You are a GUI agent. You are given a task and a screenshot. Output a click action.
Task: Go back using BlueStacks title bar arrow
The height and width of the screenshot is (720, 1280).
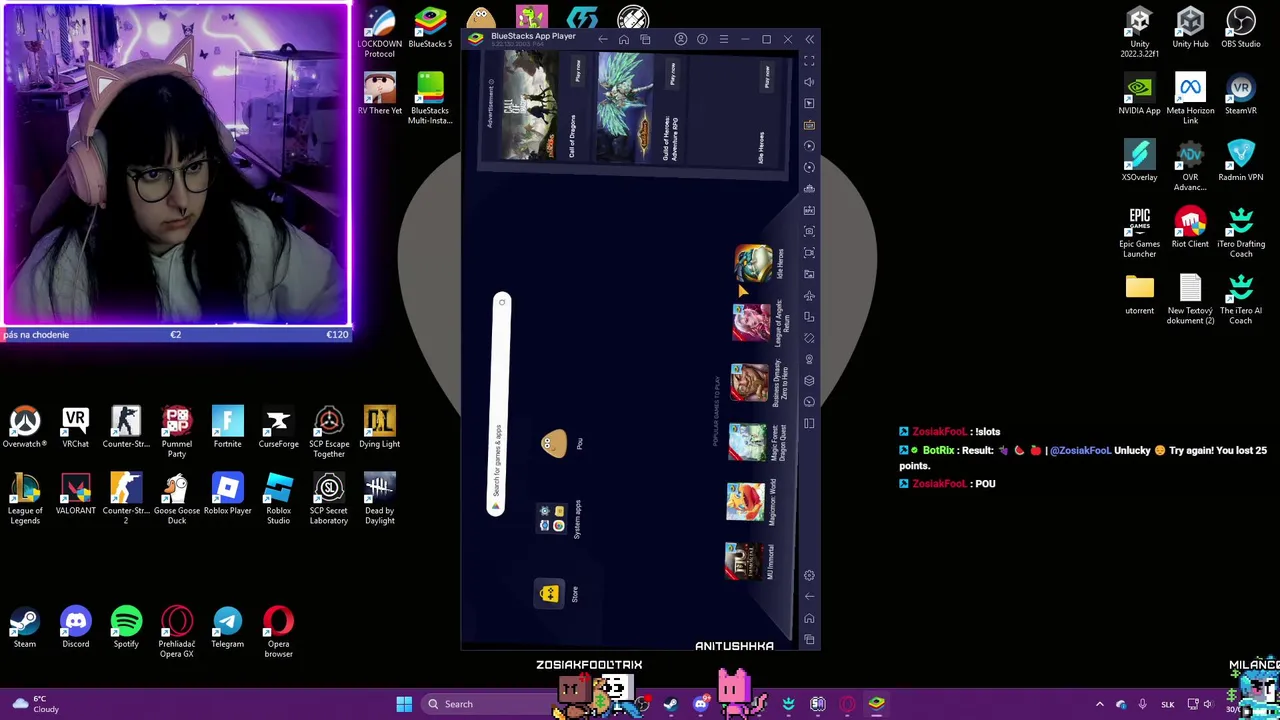click(x=602, y=40)
